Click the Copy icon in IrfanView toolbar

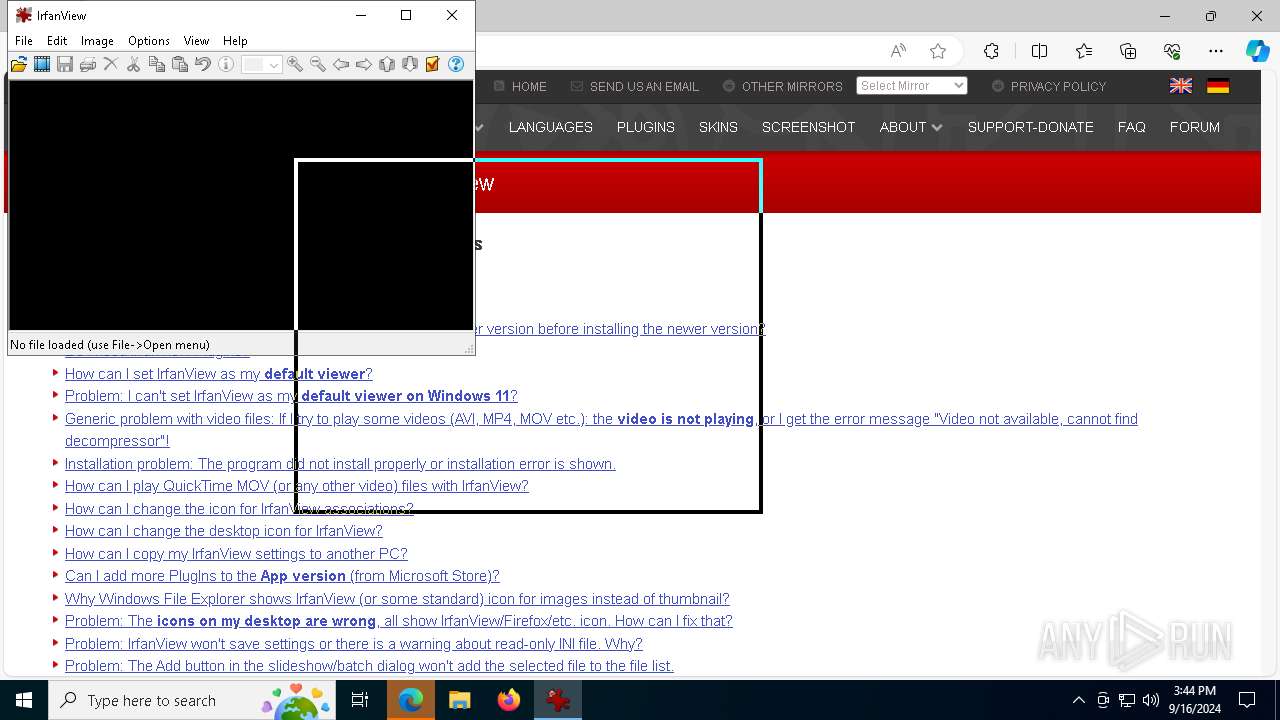[x=157, y=64]
